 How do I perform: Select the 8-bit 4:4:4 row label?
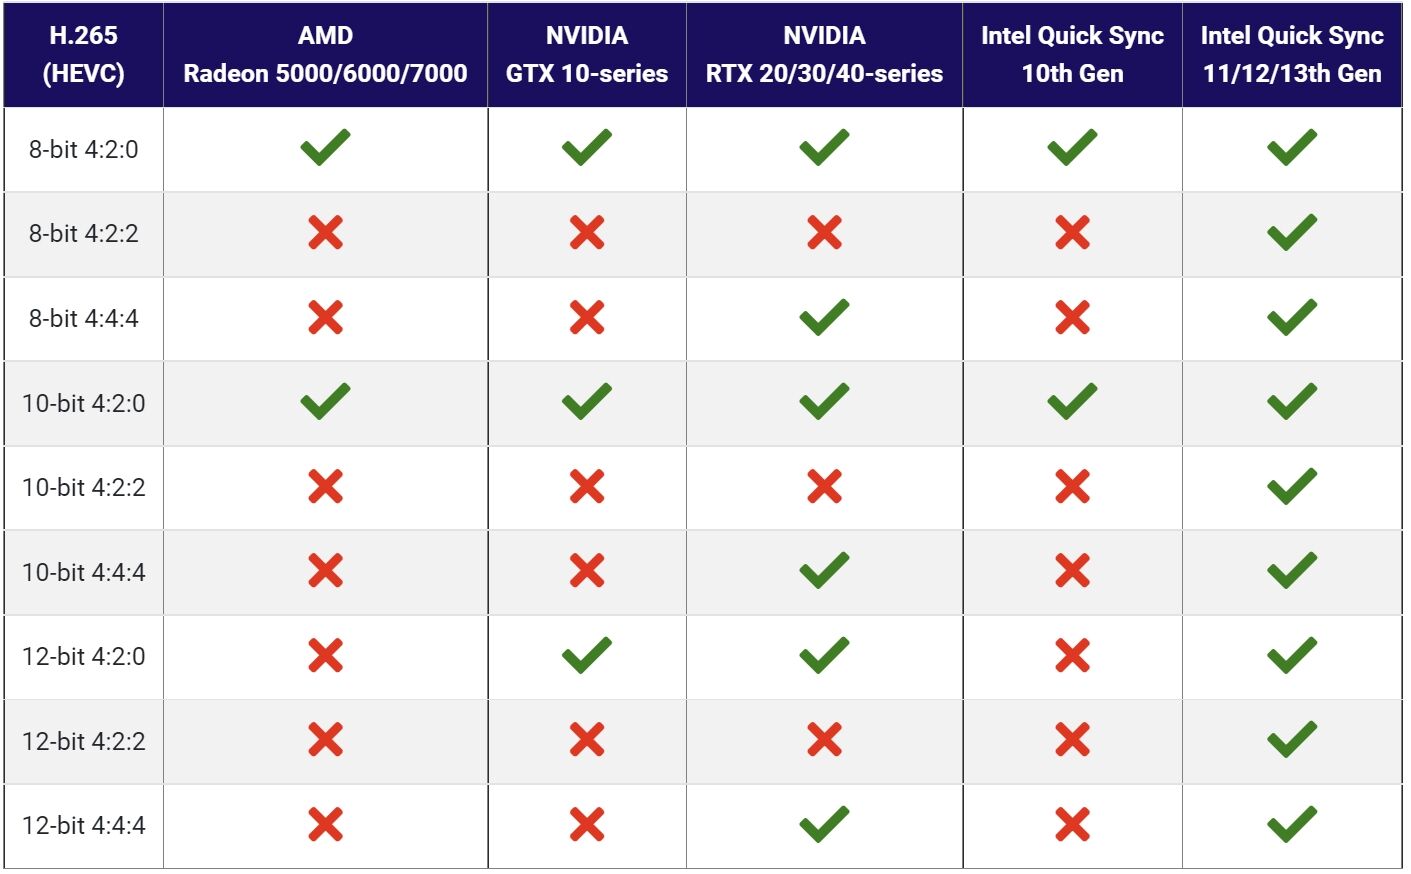pyautogui.click(x=84, y=318)
